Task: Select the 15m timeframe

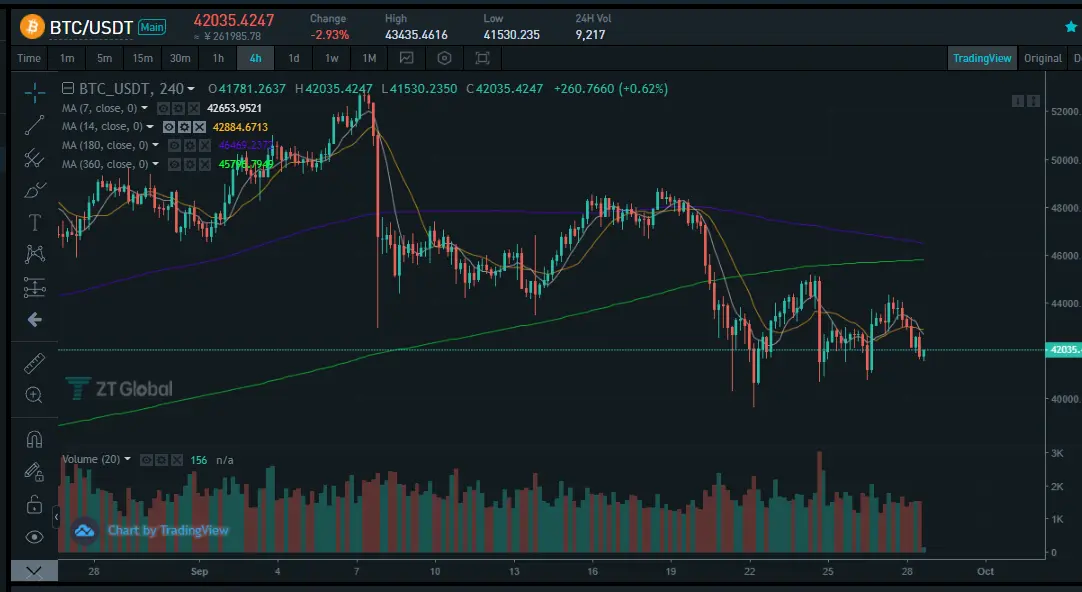Action: click(x=143, y=58)
